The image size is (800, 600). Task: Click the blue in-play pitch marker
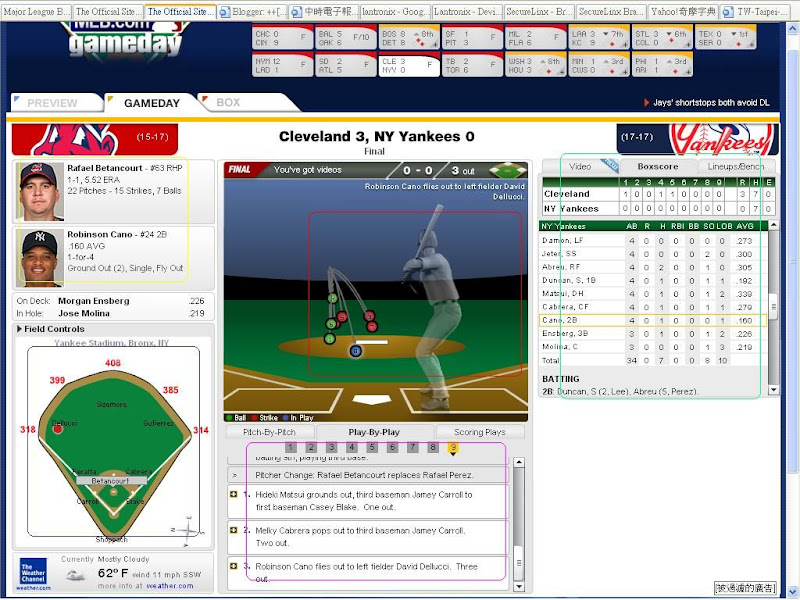(x=356, y=351)
